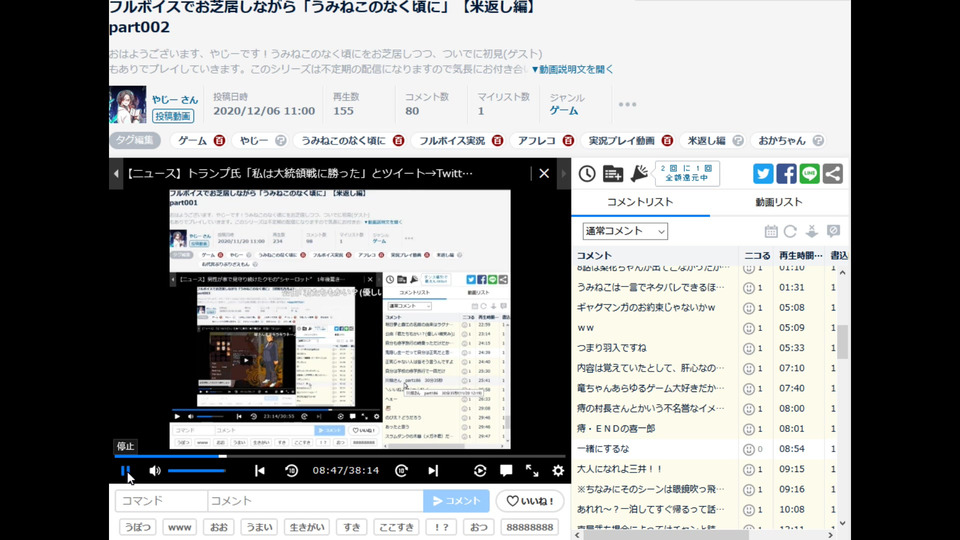The height and width of the screenshot is (540, 960).
Task: Sort by コメント column header
Action: (594, 255)
